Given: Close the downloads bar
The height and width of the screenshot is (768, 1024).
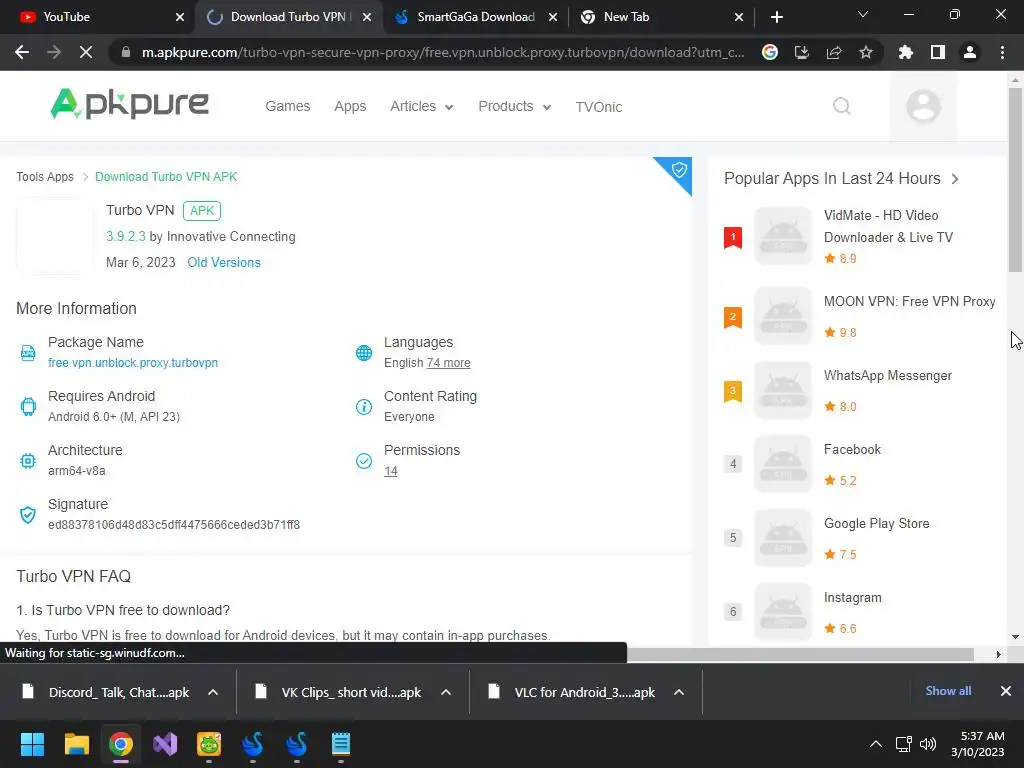Looking at the screenshot, I should (x=1006, y=691).
